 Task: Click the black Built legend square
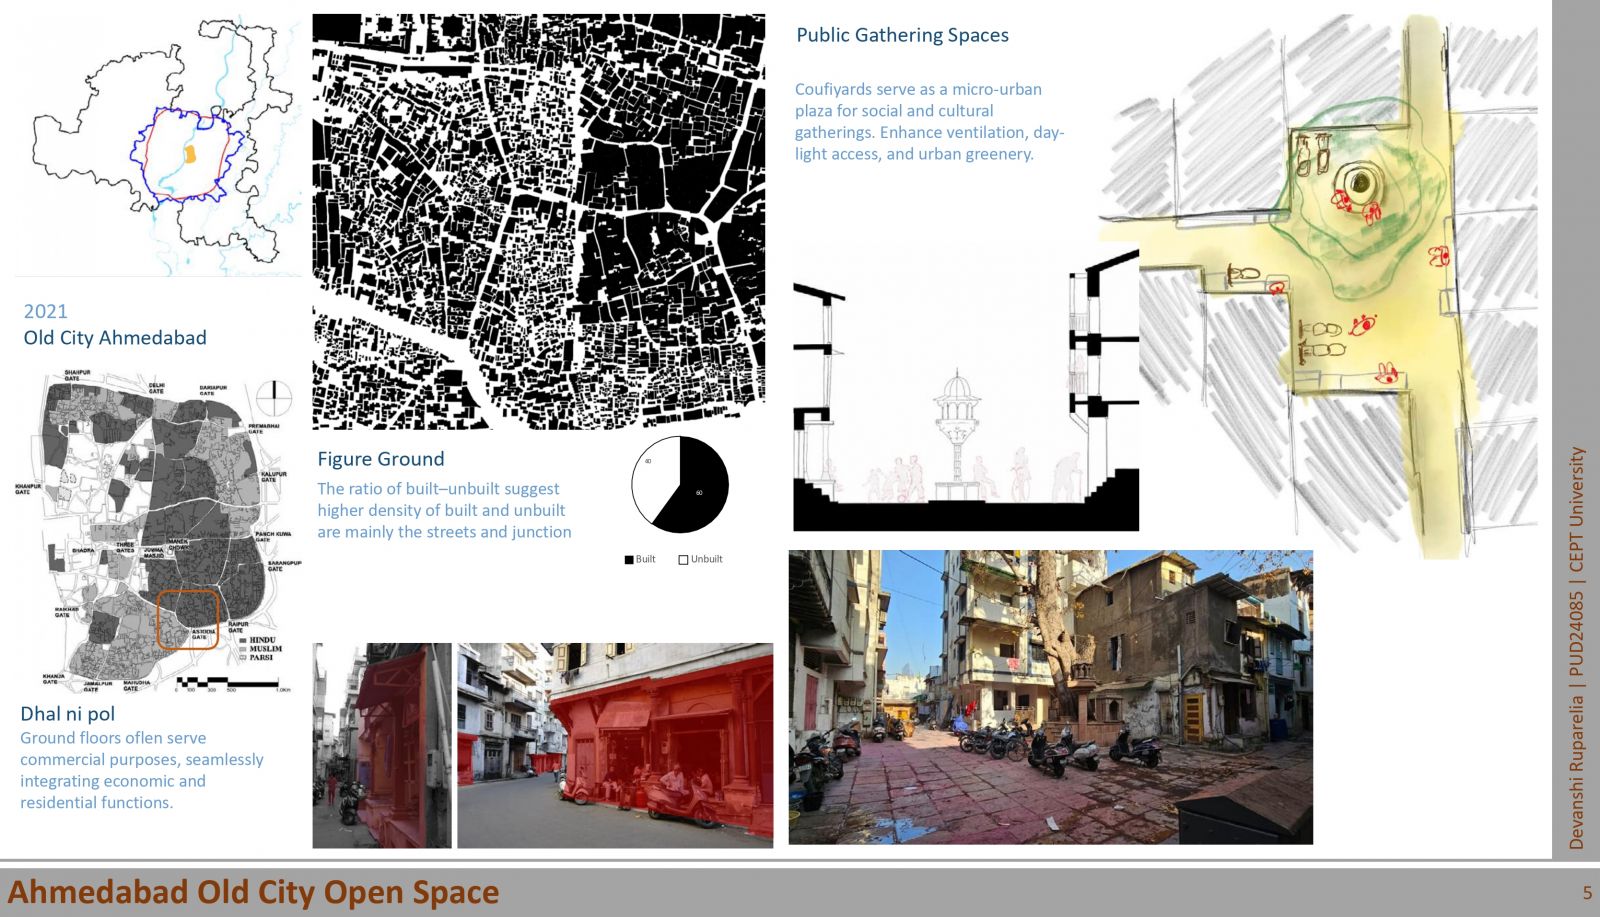(x=629, y=560)
